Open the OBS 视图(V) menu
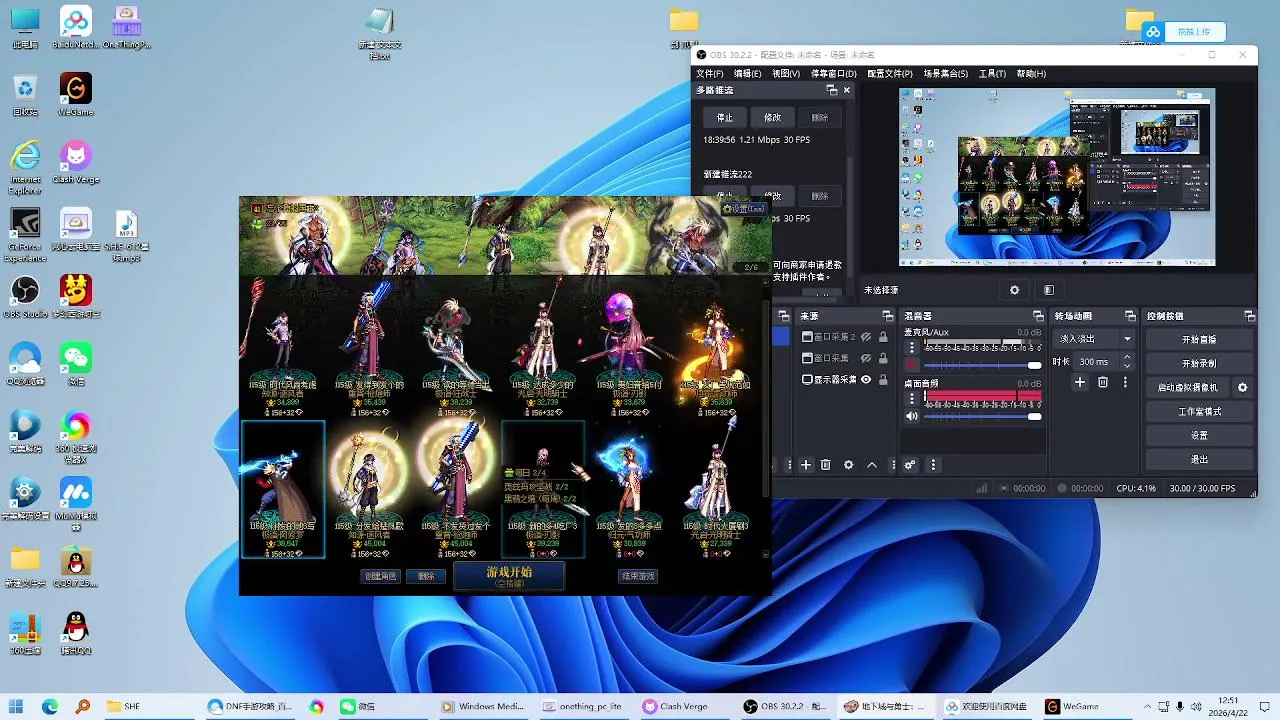The image size is (1280, 720). (x=785, y=73)
